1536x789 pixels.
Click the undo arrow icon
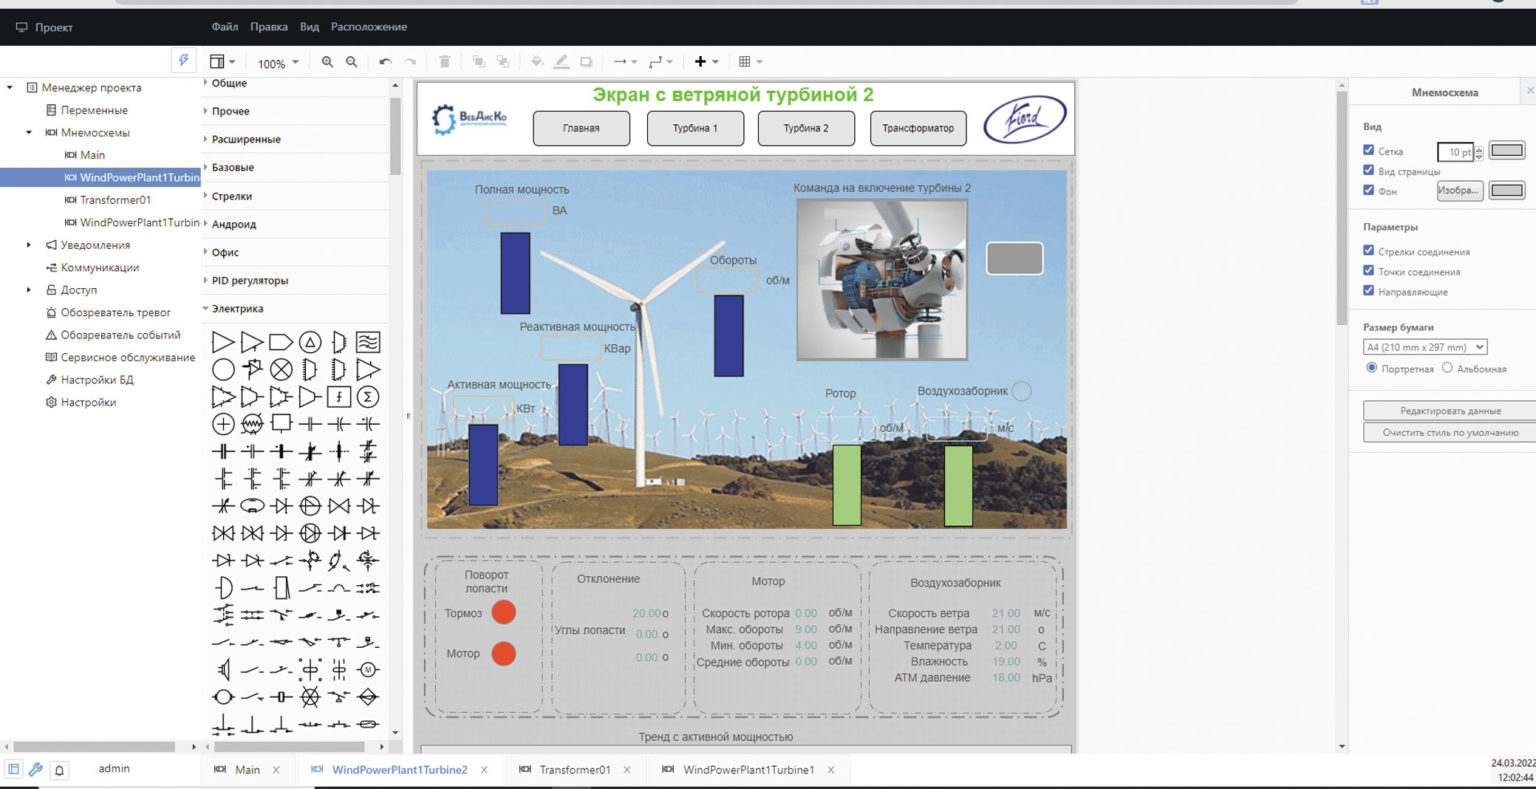(385, 62)
